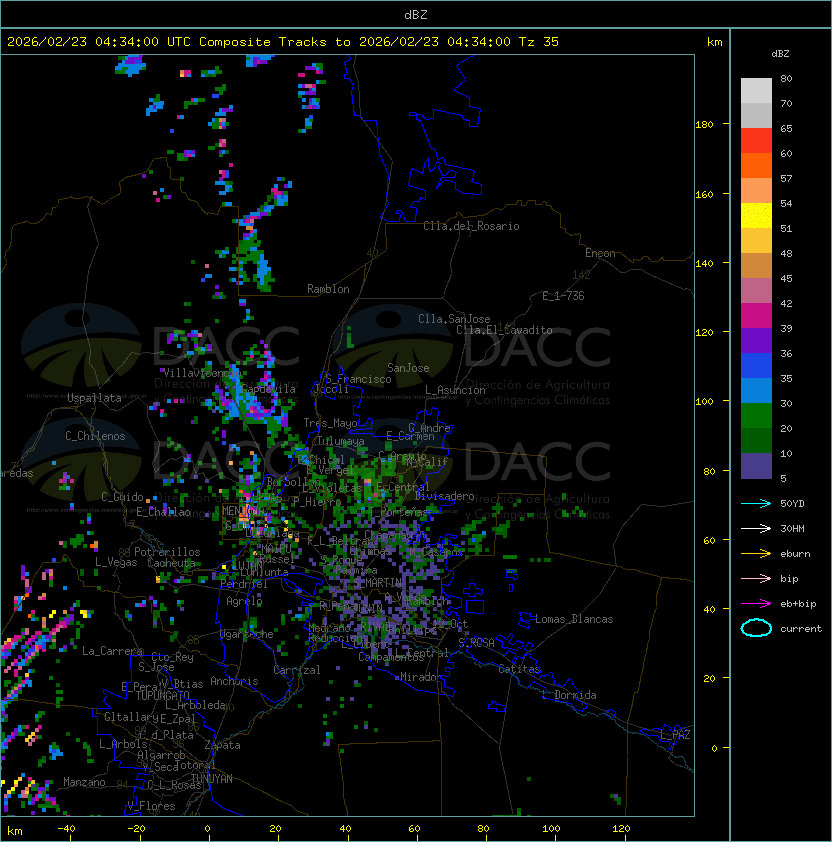This screenshot has width=832, height=842.
Task: Select the slate purple bottom swatch in scale
Action: [756, 466]
